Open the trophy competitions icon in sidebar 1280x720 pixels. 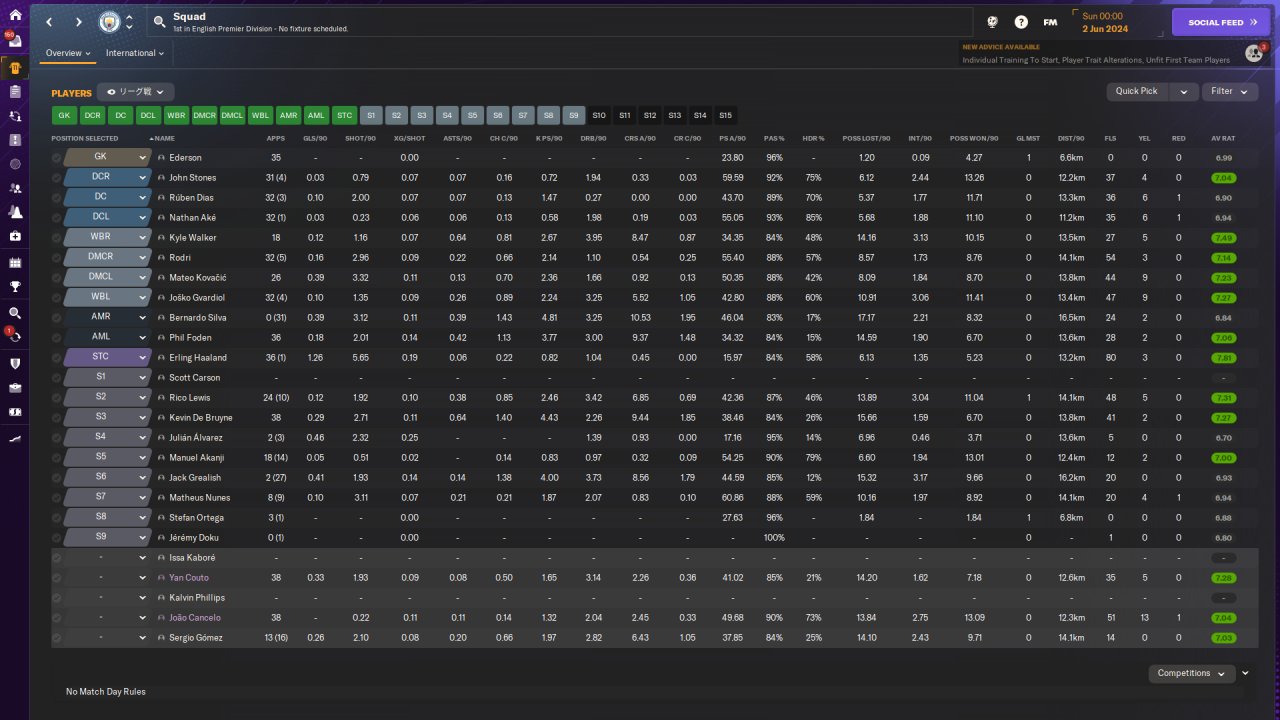click(14, 285)
